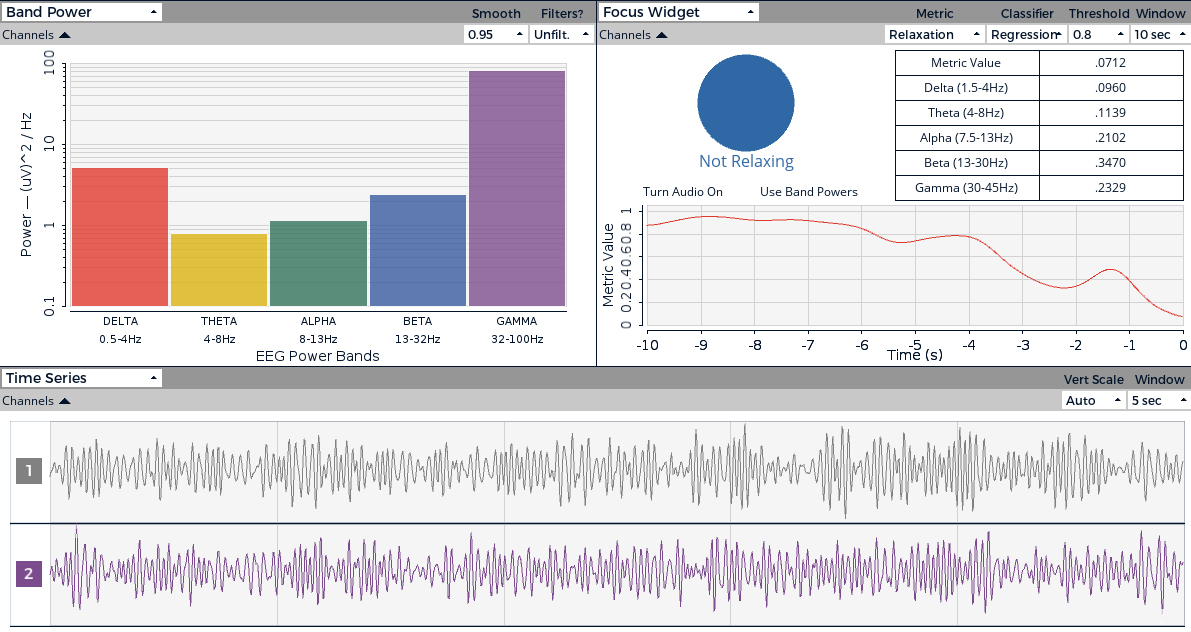Viewport: 1191px width, 632px height.
Task: Open the Time Series widget selector dropdown
Action: tap(81, 378)
